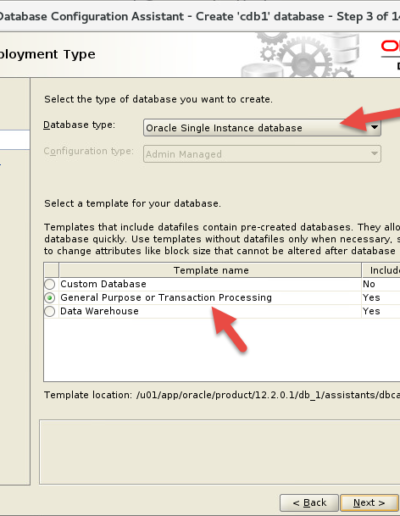Click the 'No' cell for Custom Database

pos(369,284)
